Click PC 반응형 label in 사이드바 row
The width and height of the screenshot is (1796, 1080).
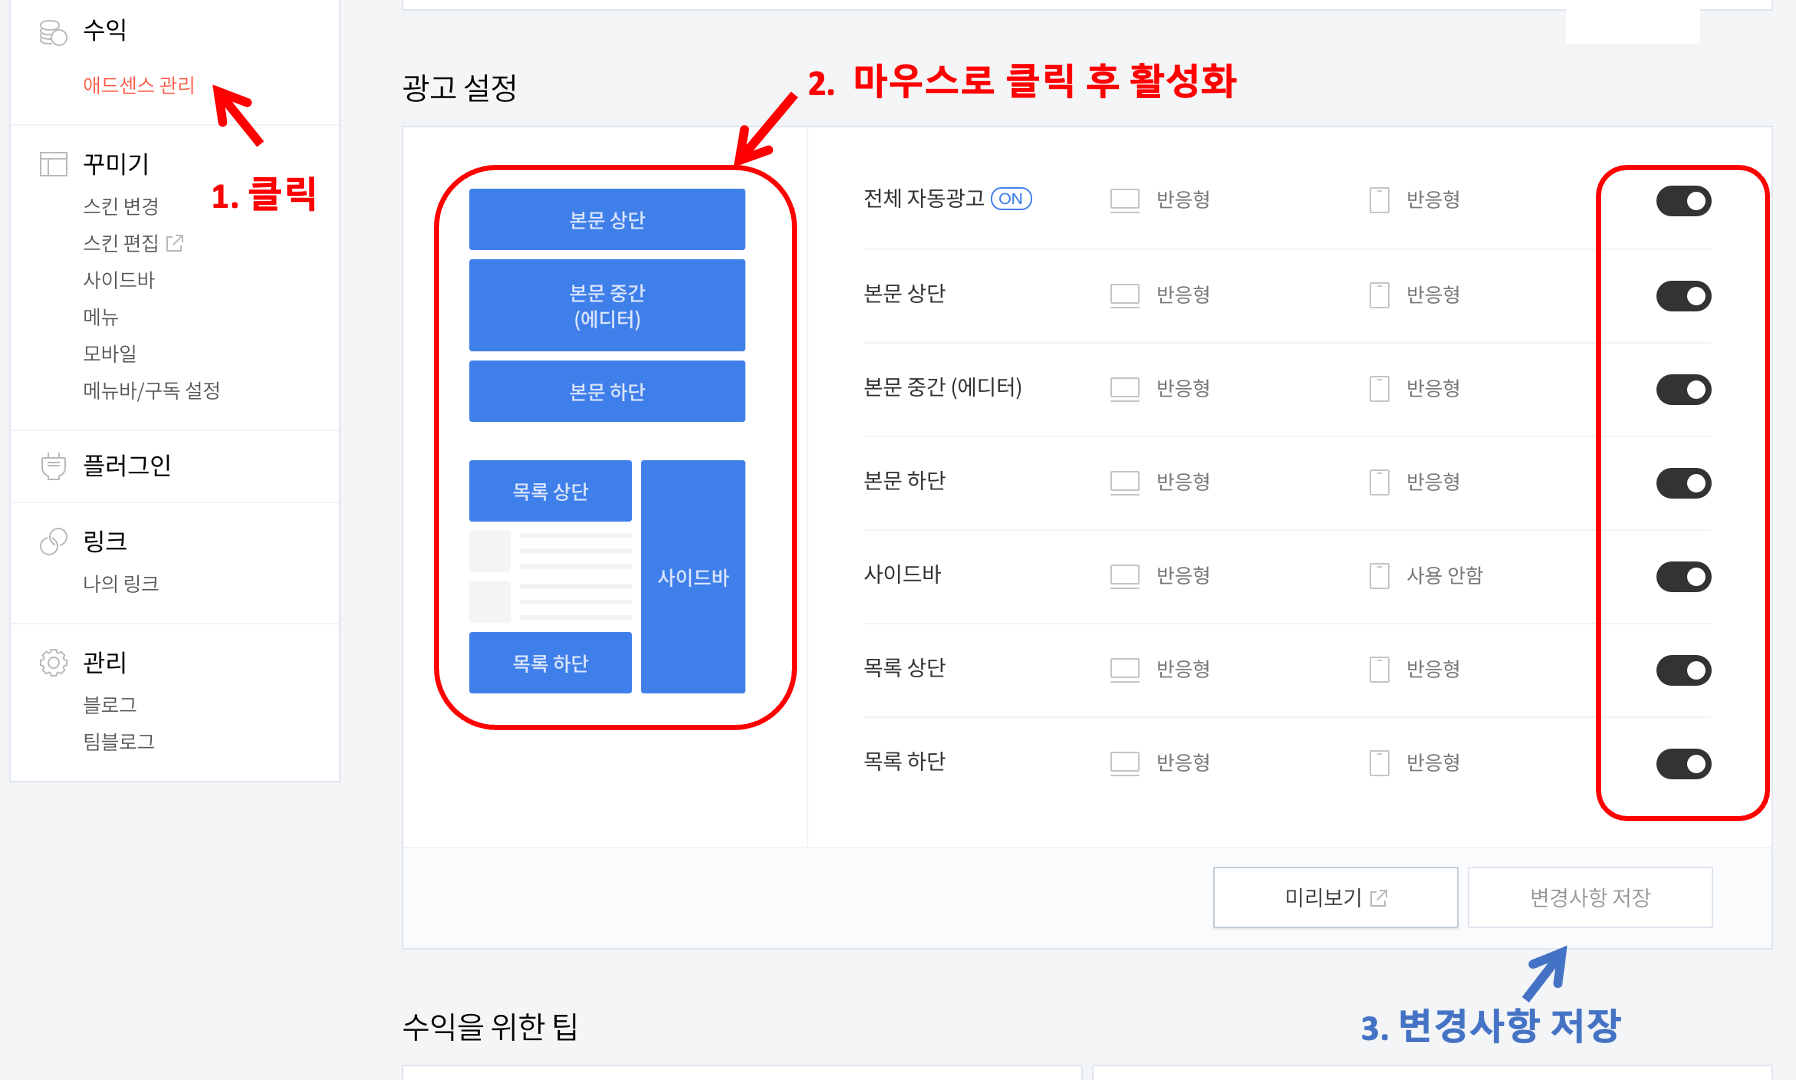1183,575
